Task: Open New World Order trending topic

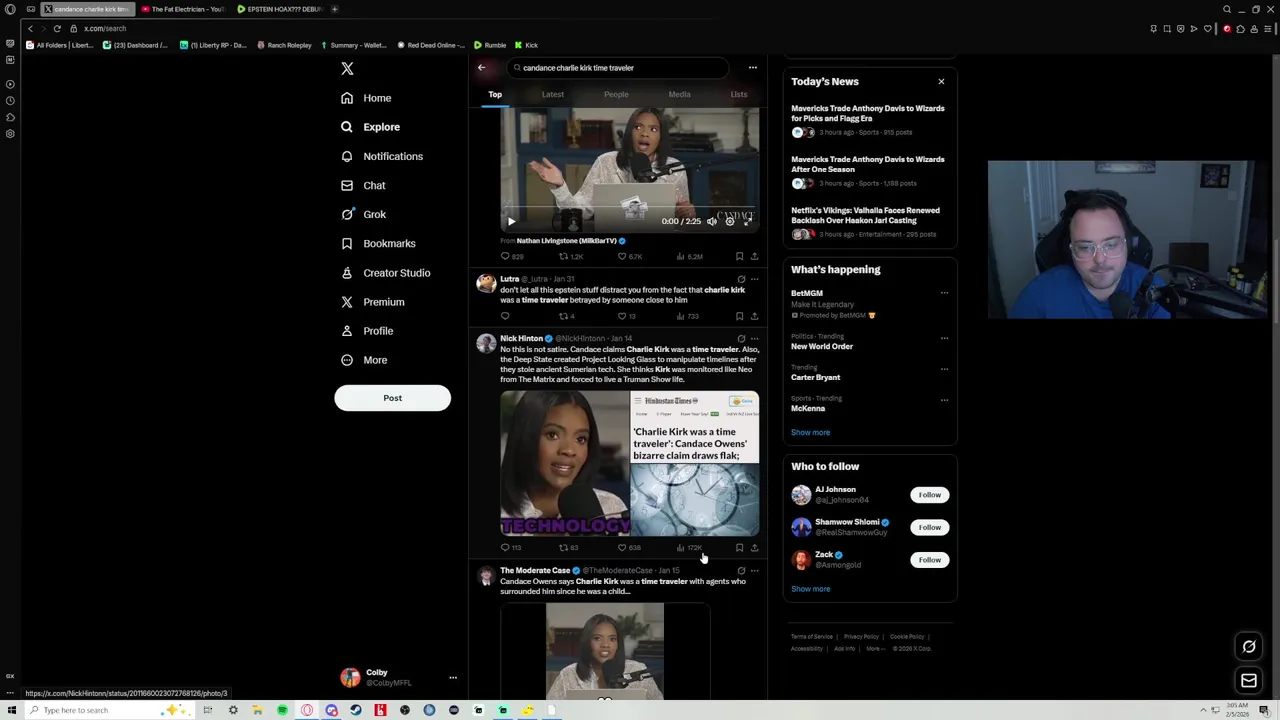Action: point(822,347)
